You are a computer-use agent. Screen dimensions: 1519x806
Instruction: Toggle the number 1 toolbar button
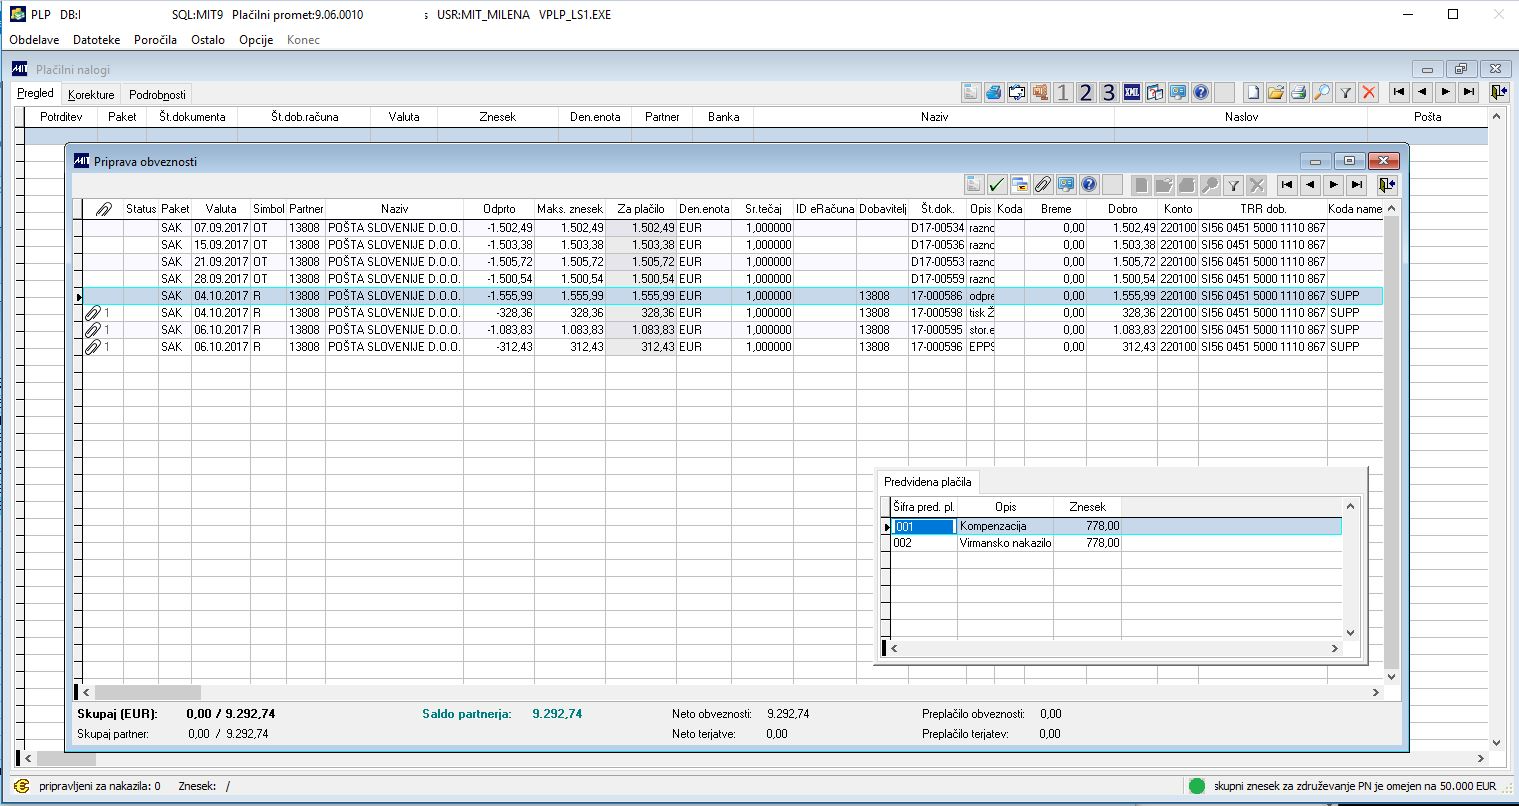click(x=1063, y=93)
